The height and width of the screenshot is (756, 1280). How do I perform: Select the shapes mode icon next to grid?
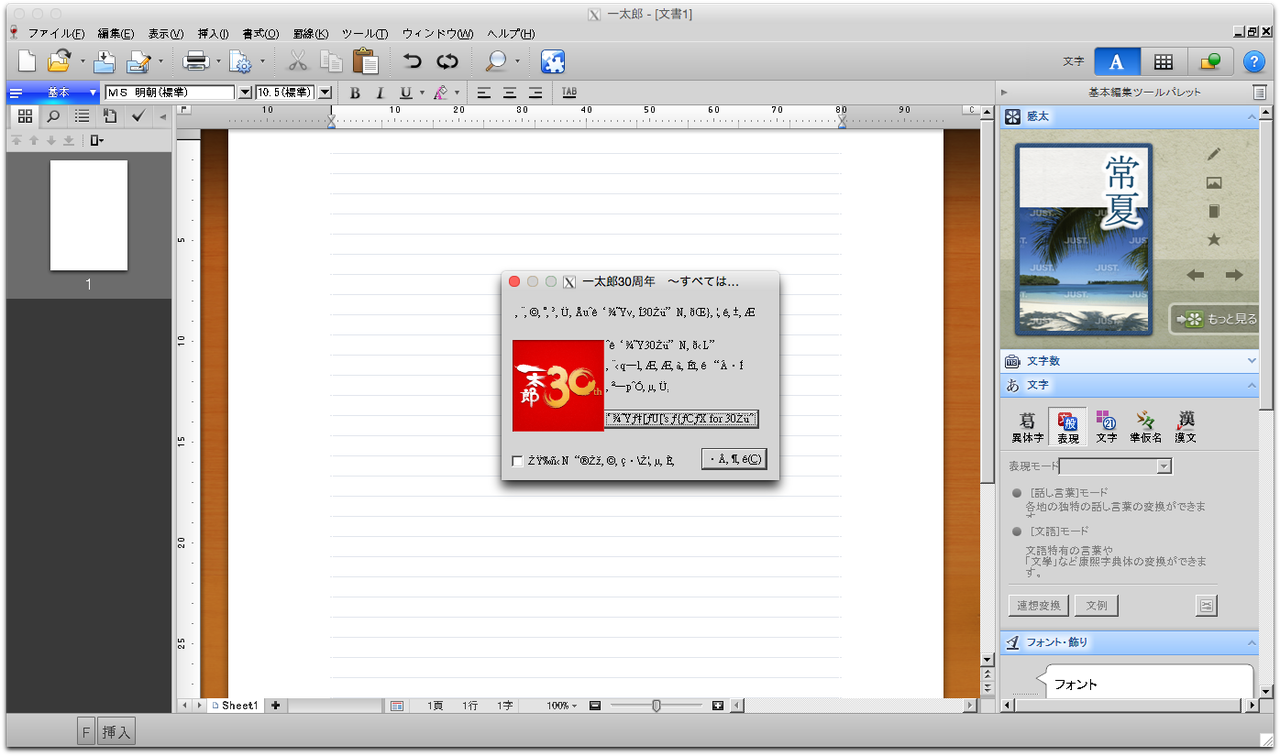coord(1210,61)
